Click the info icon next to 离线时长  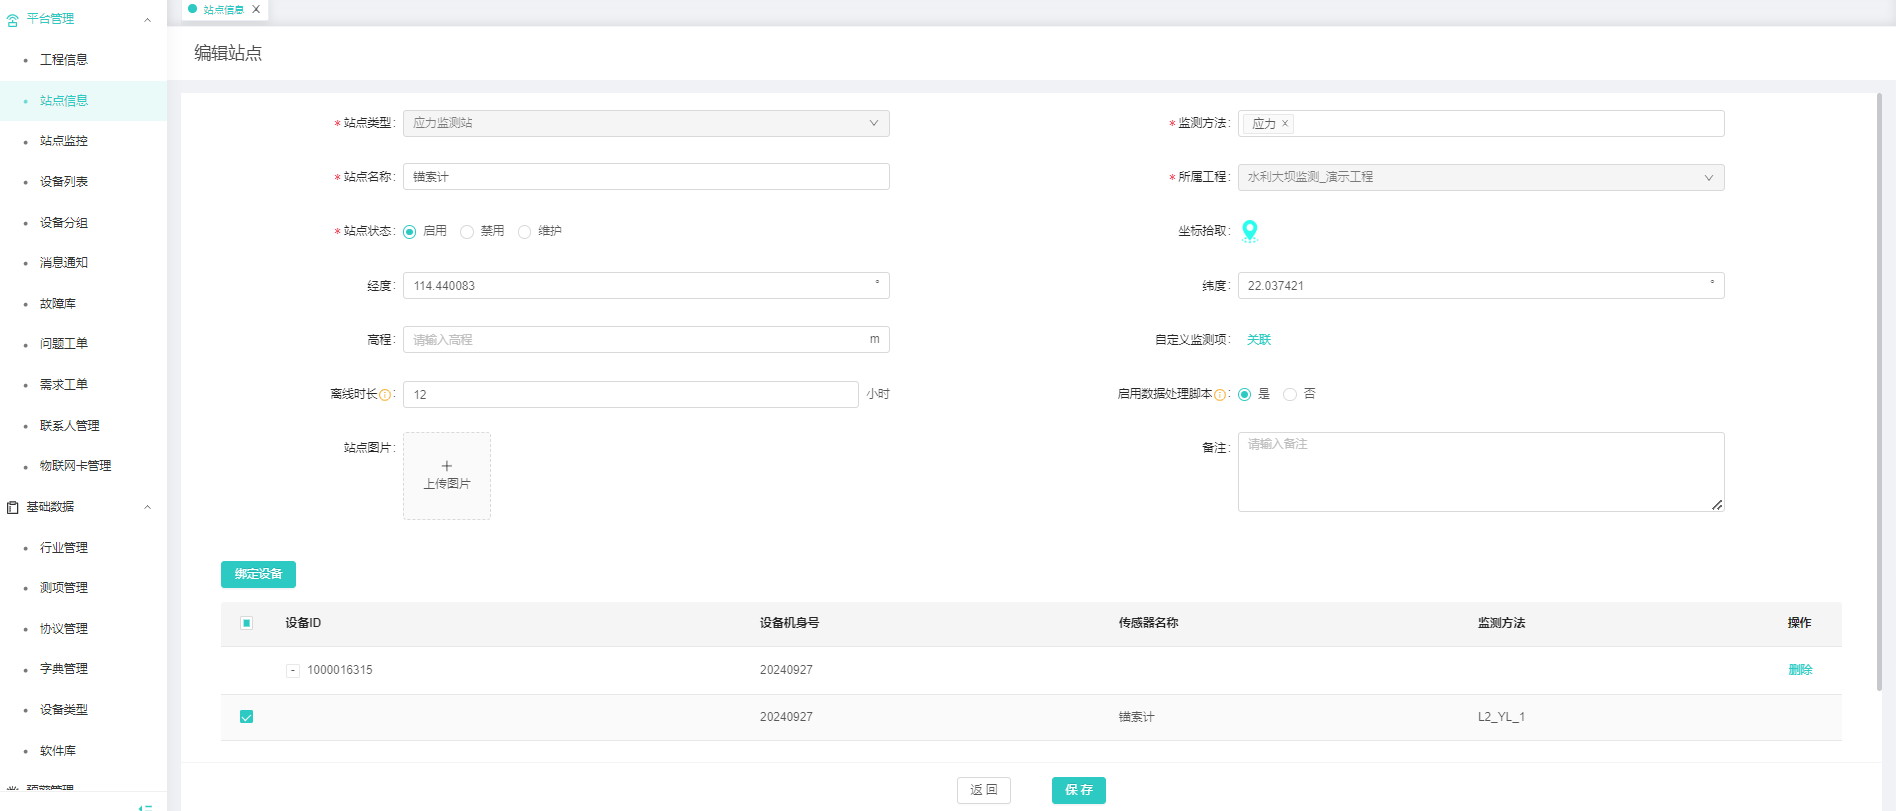pos(385,395)
